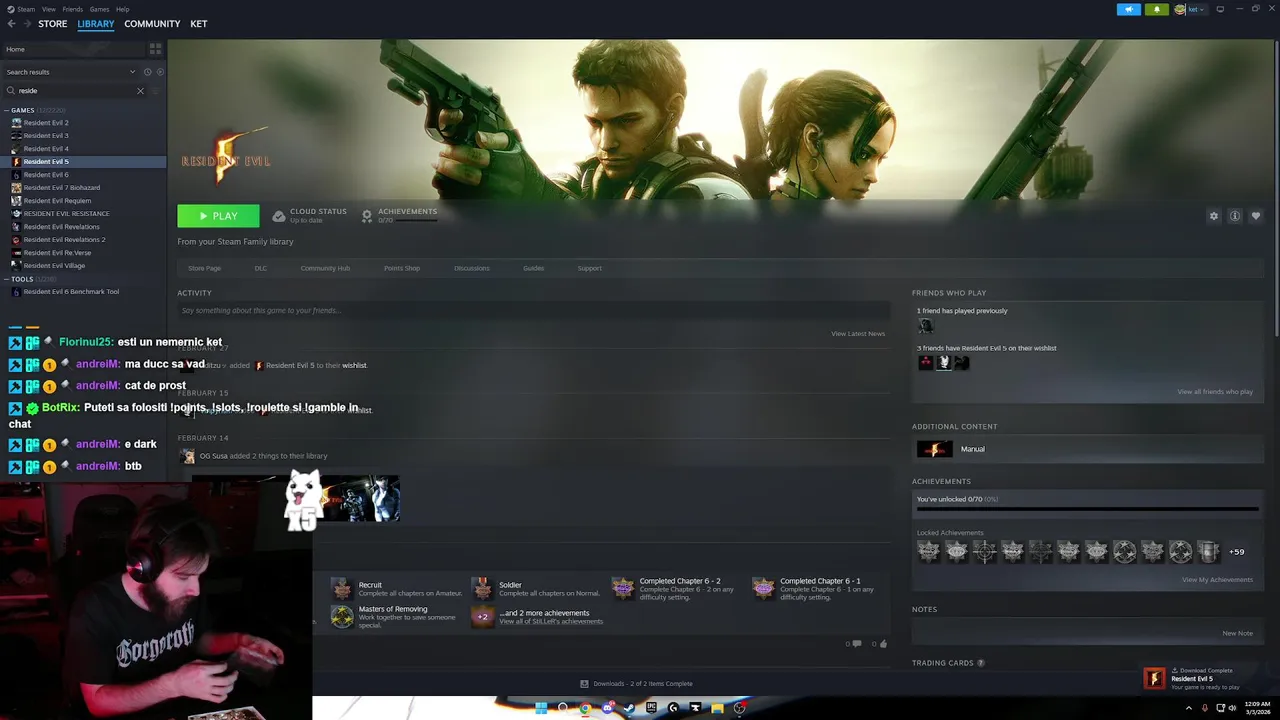This screenshot has height=720, width=1280.
Task: Open the Downloads status bar
Action: pyautogui.click(x=636, y=684)
